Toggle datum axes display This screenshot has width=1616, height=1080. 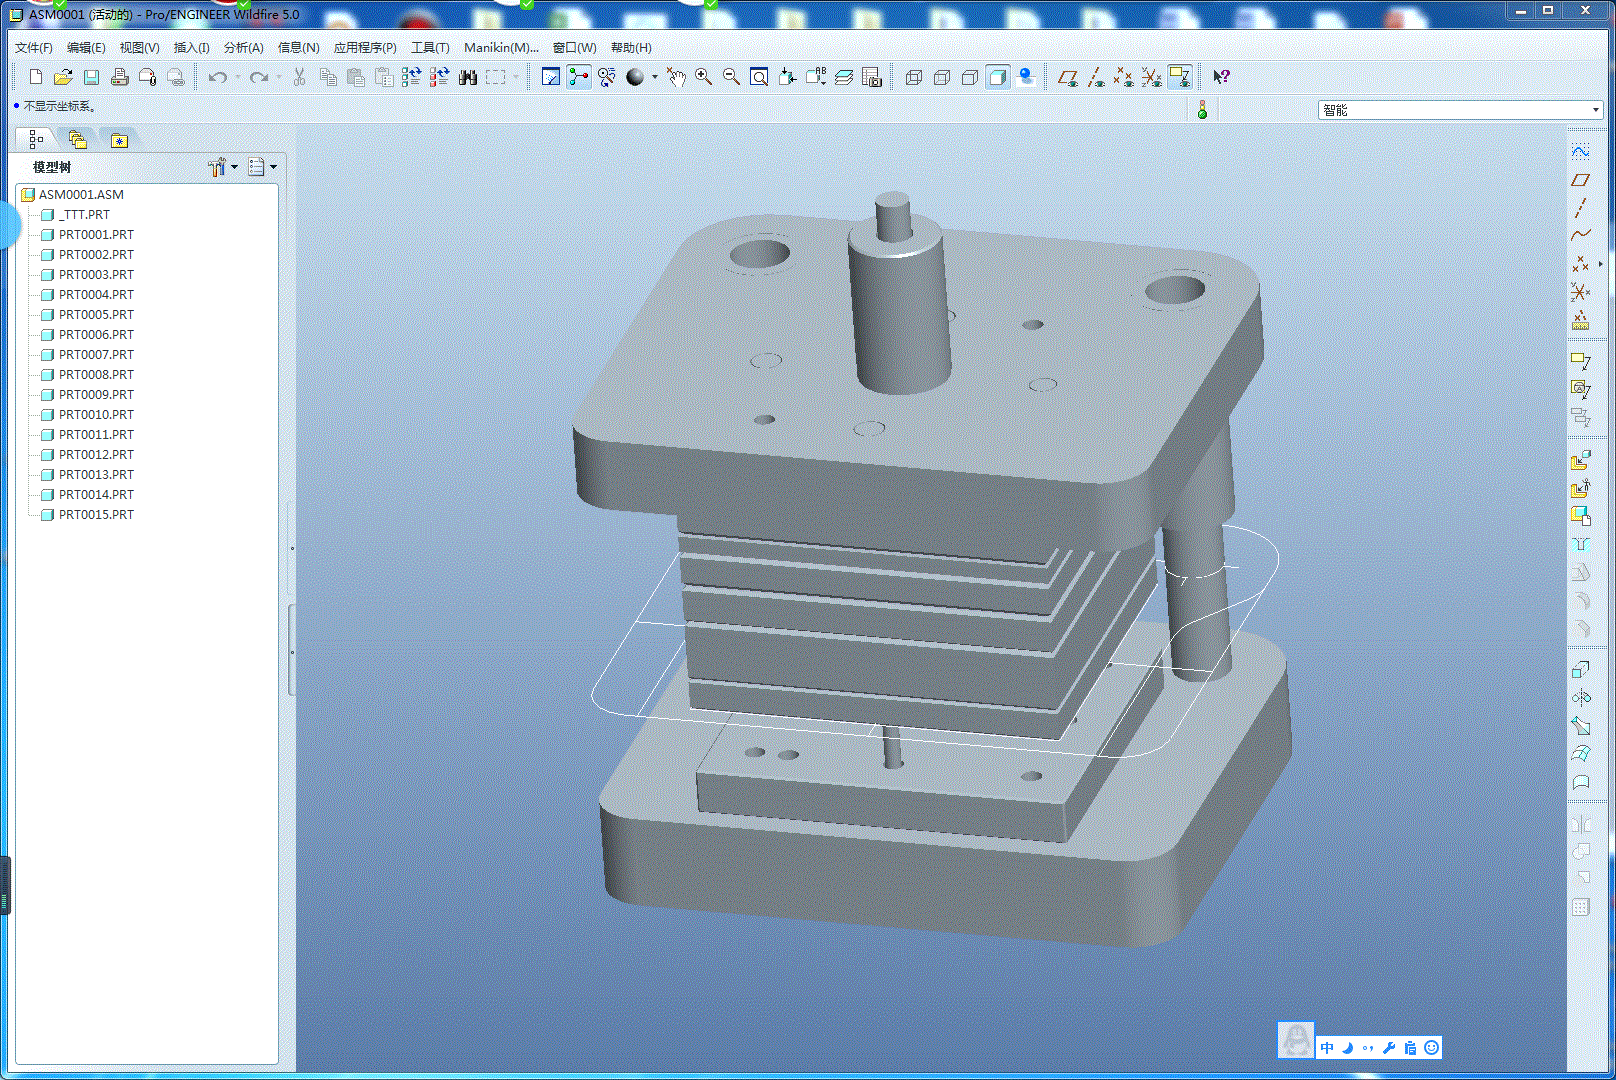[1096, 77]
